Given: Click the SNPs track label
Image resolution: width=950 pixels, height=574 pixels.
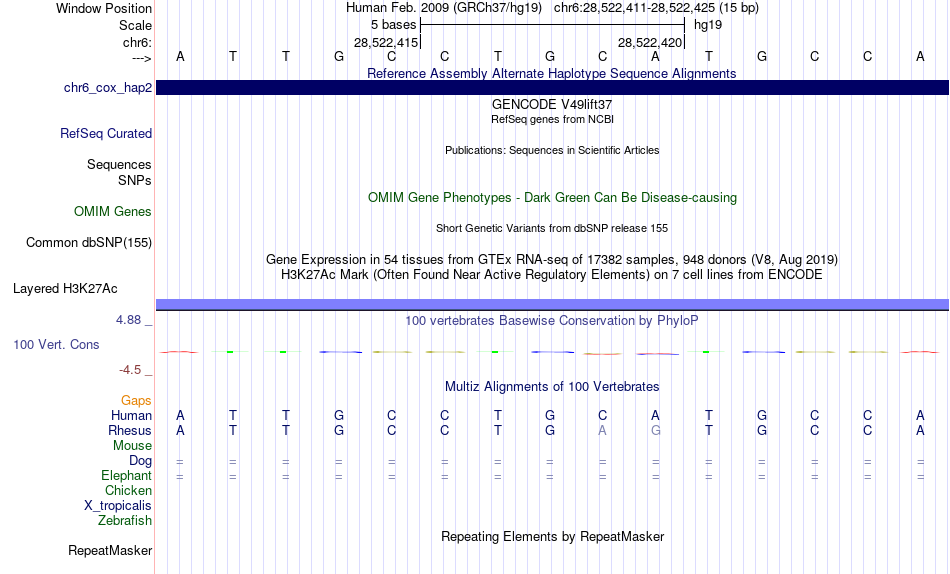Looking at the screenshot, I should pyautogui.click(x=135, y=181).
